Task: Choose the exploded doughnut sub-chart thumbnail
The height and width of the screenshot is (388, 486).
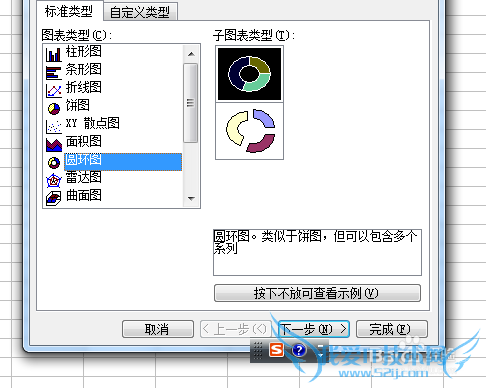Action: (249, 131)
